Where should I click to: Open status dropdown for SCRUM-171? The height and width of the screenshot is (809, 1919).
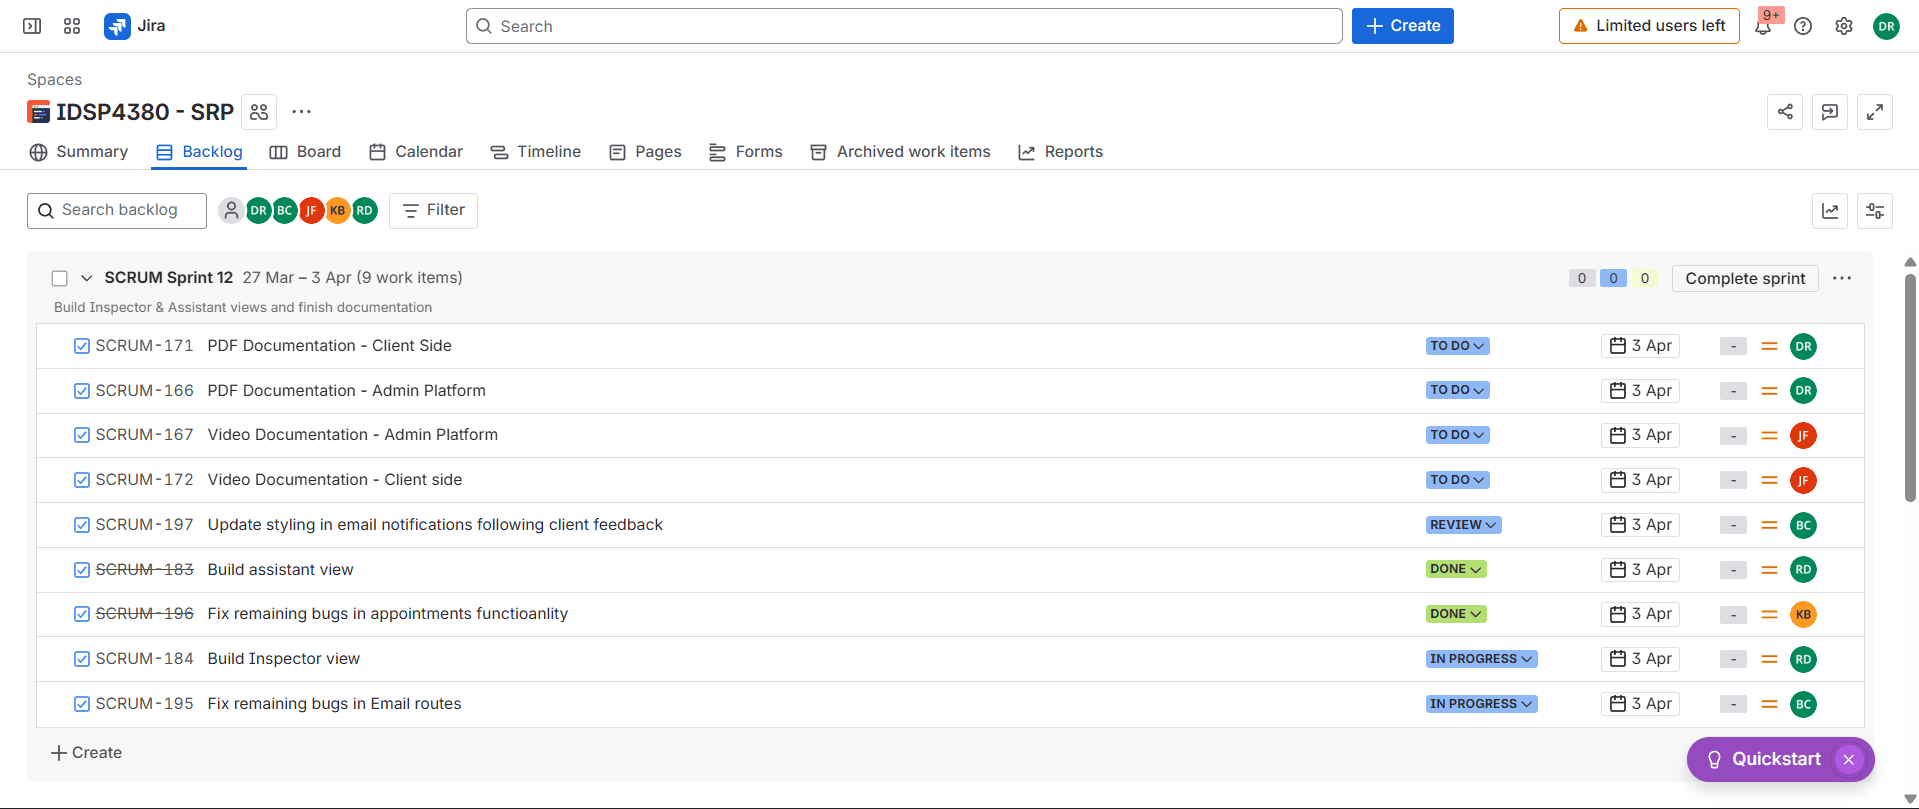point(1457,346)
